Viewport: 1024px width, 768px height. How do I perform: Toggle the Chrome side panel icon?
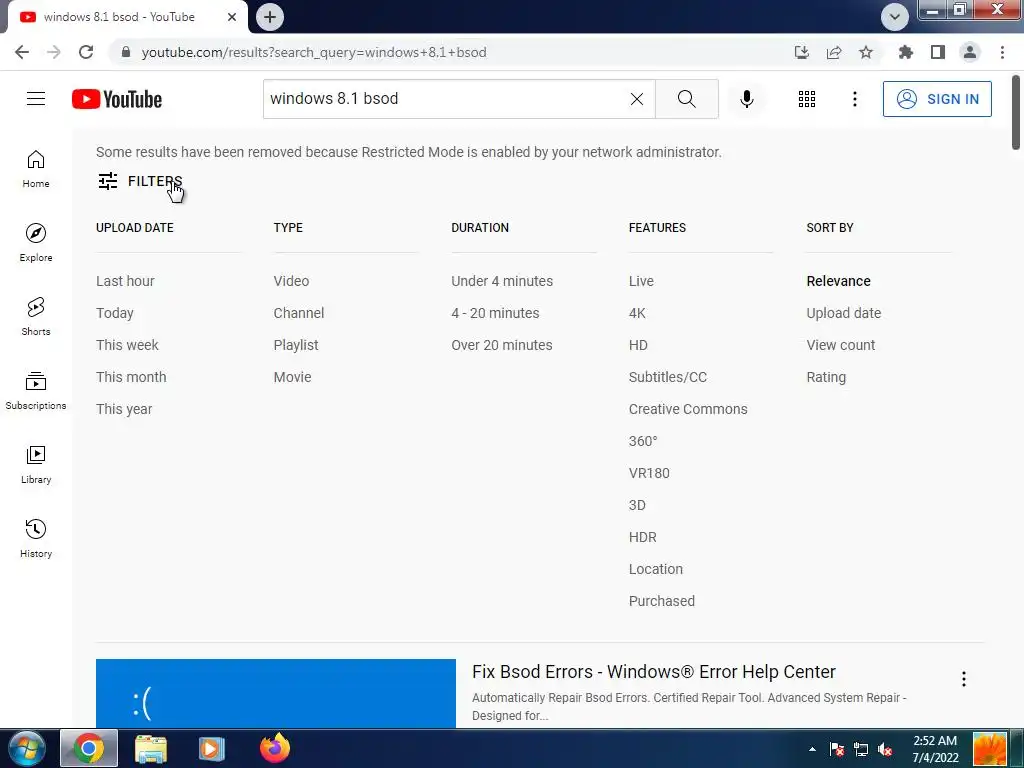(x=938, y=52)
